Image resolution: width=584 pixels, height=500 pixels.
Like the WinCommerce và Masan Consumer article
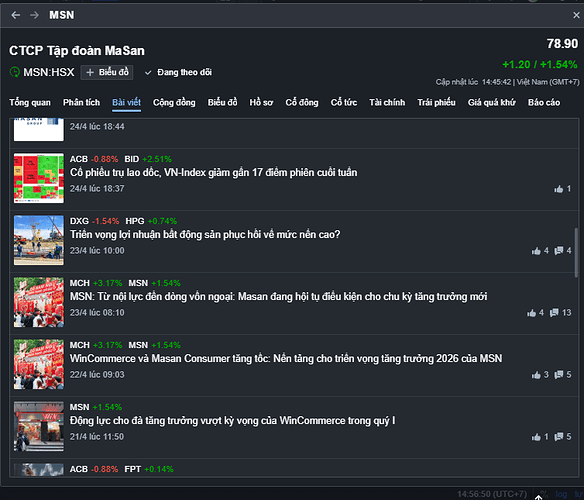[x=536, y=375]
